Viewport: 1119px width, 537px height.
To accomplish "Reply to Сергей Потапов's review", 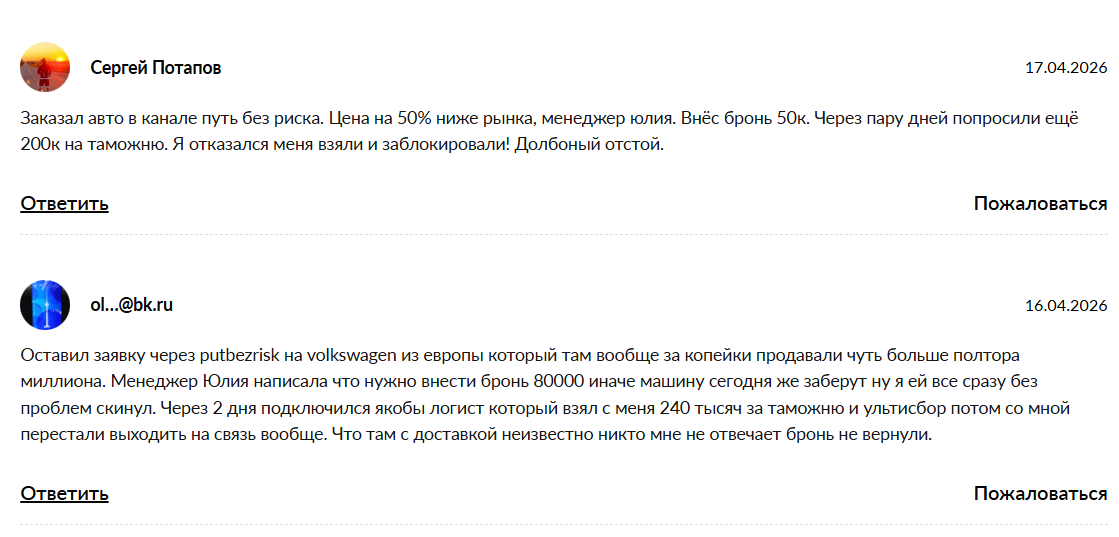I will point(64,204).
